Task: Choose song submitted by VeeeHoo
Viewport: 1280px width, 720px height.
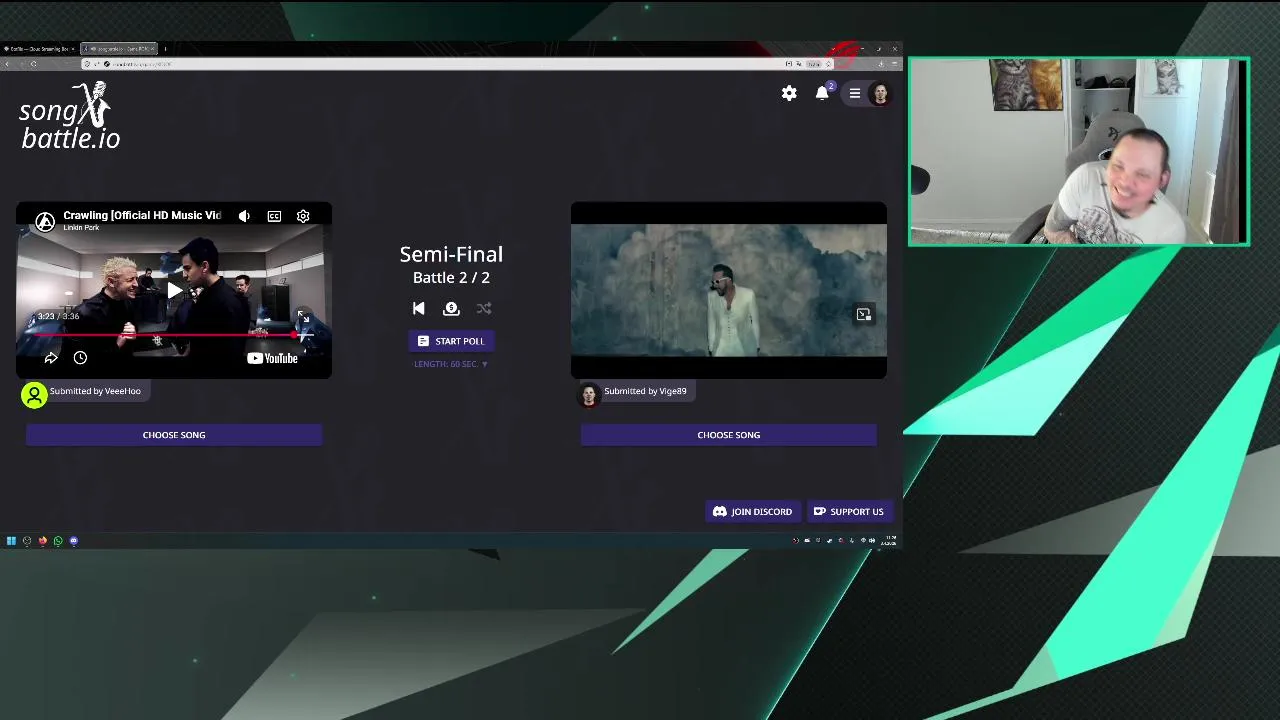Action: coord(174,435)
